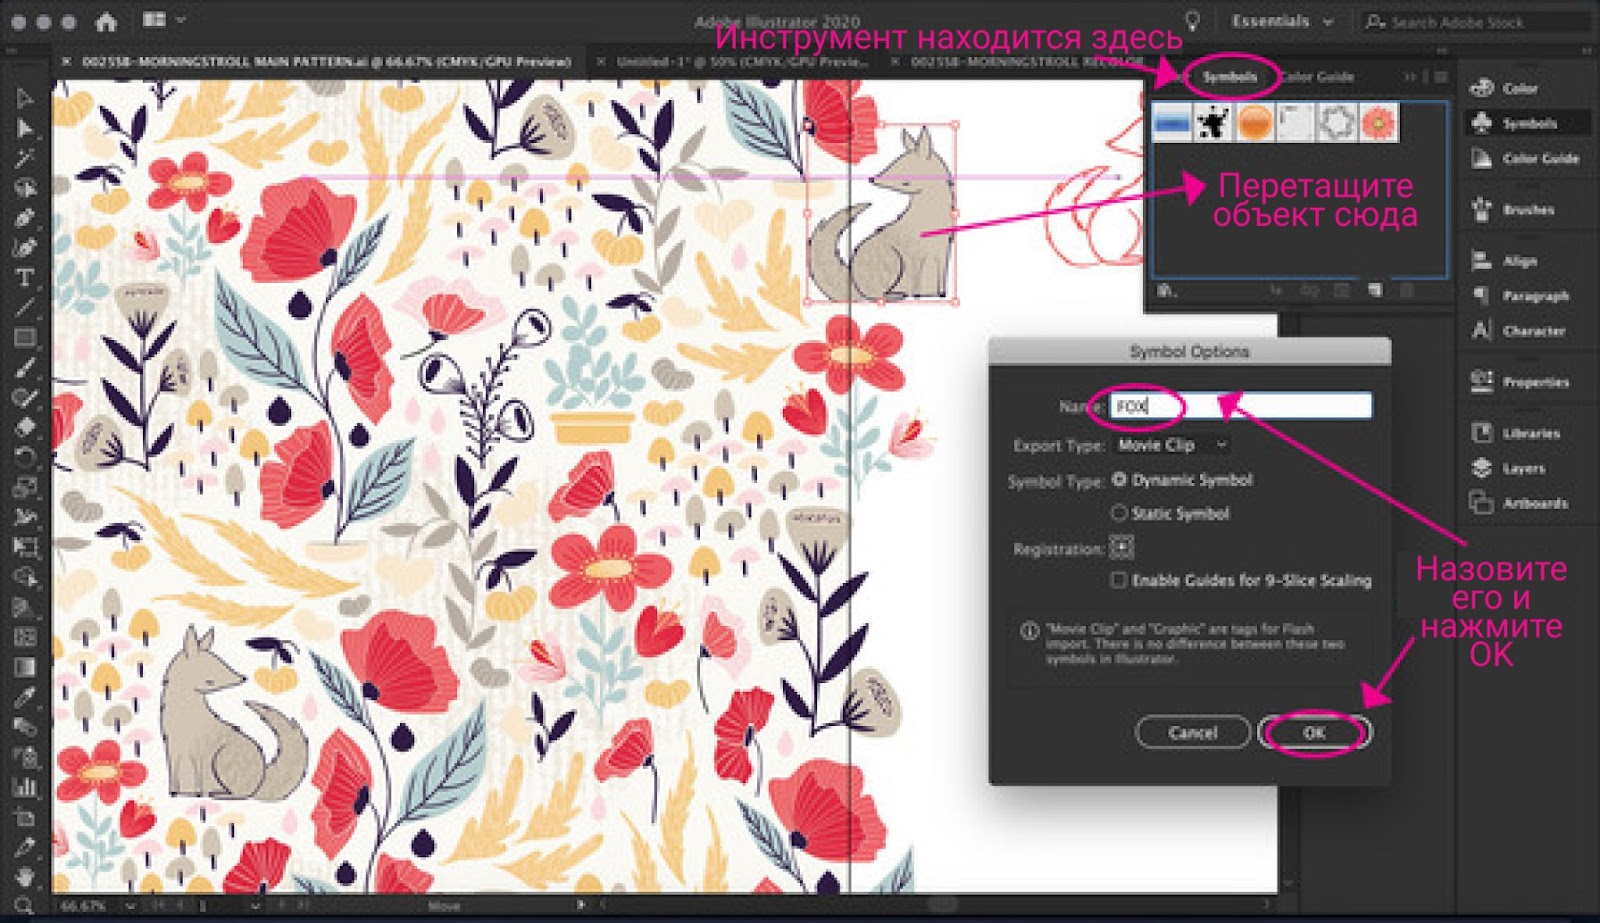Open the Export Type Movie Clip dropdown
Viewport: 1600px width, 923px height.
click(1172, 445)
